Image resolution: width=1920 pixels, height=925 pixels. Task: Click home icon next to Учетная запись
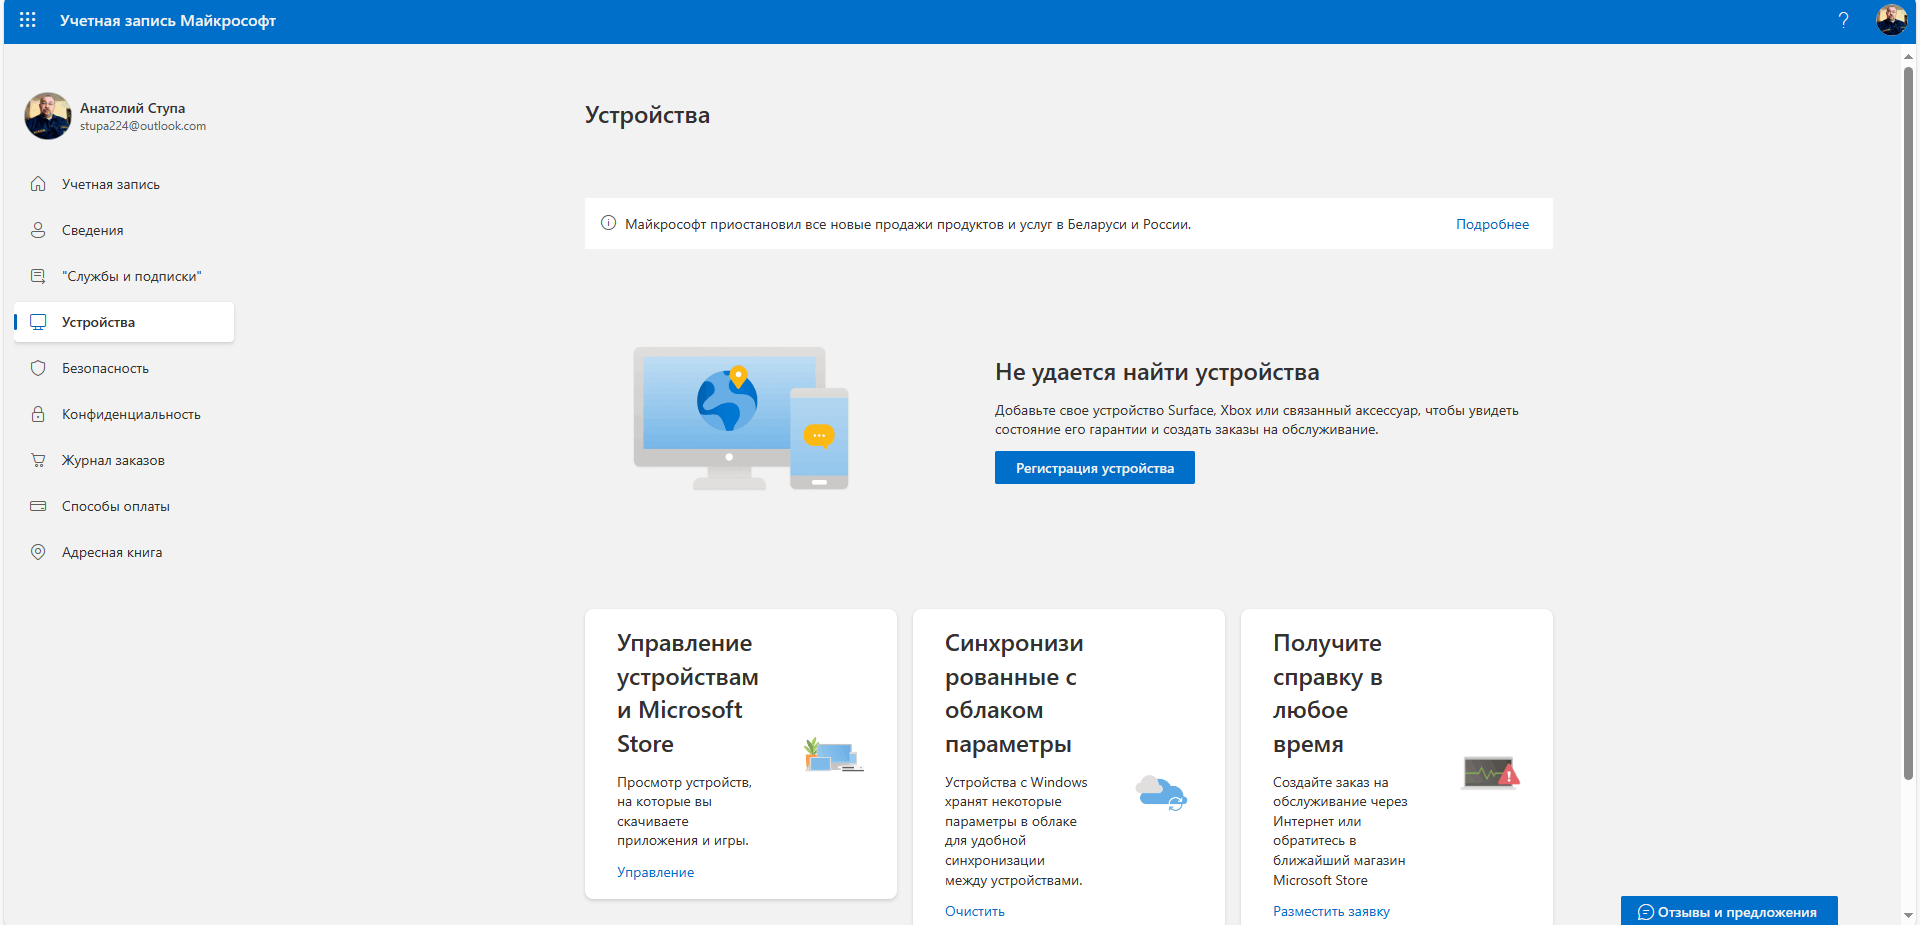pos(38,184)
